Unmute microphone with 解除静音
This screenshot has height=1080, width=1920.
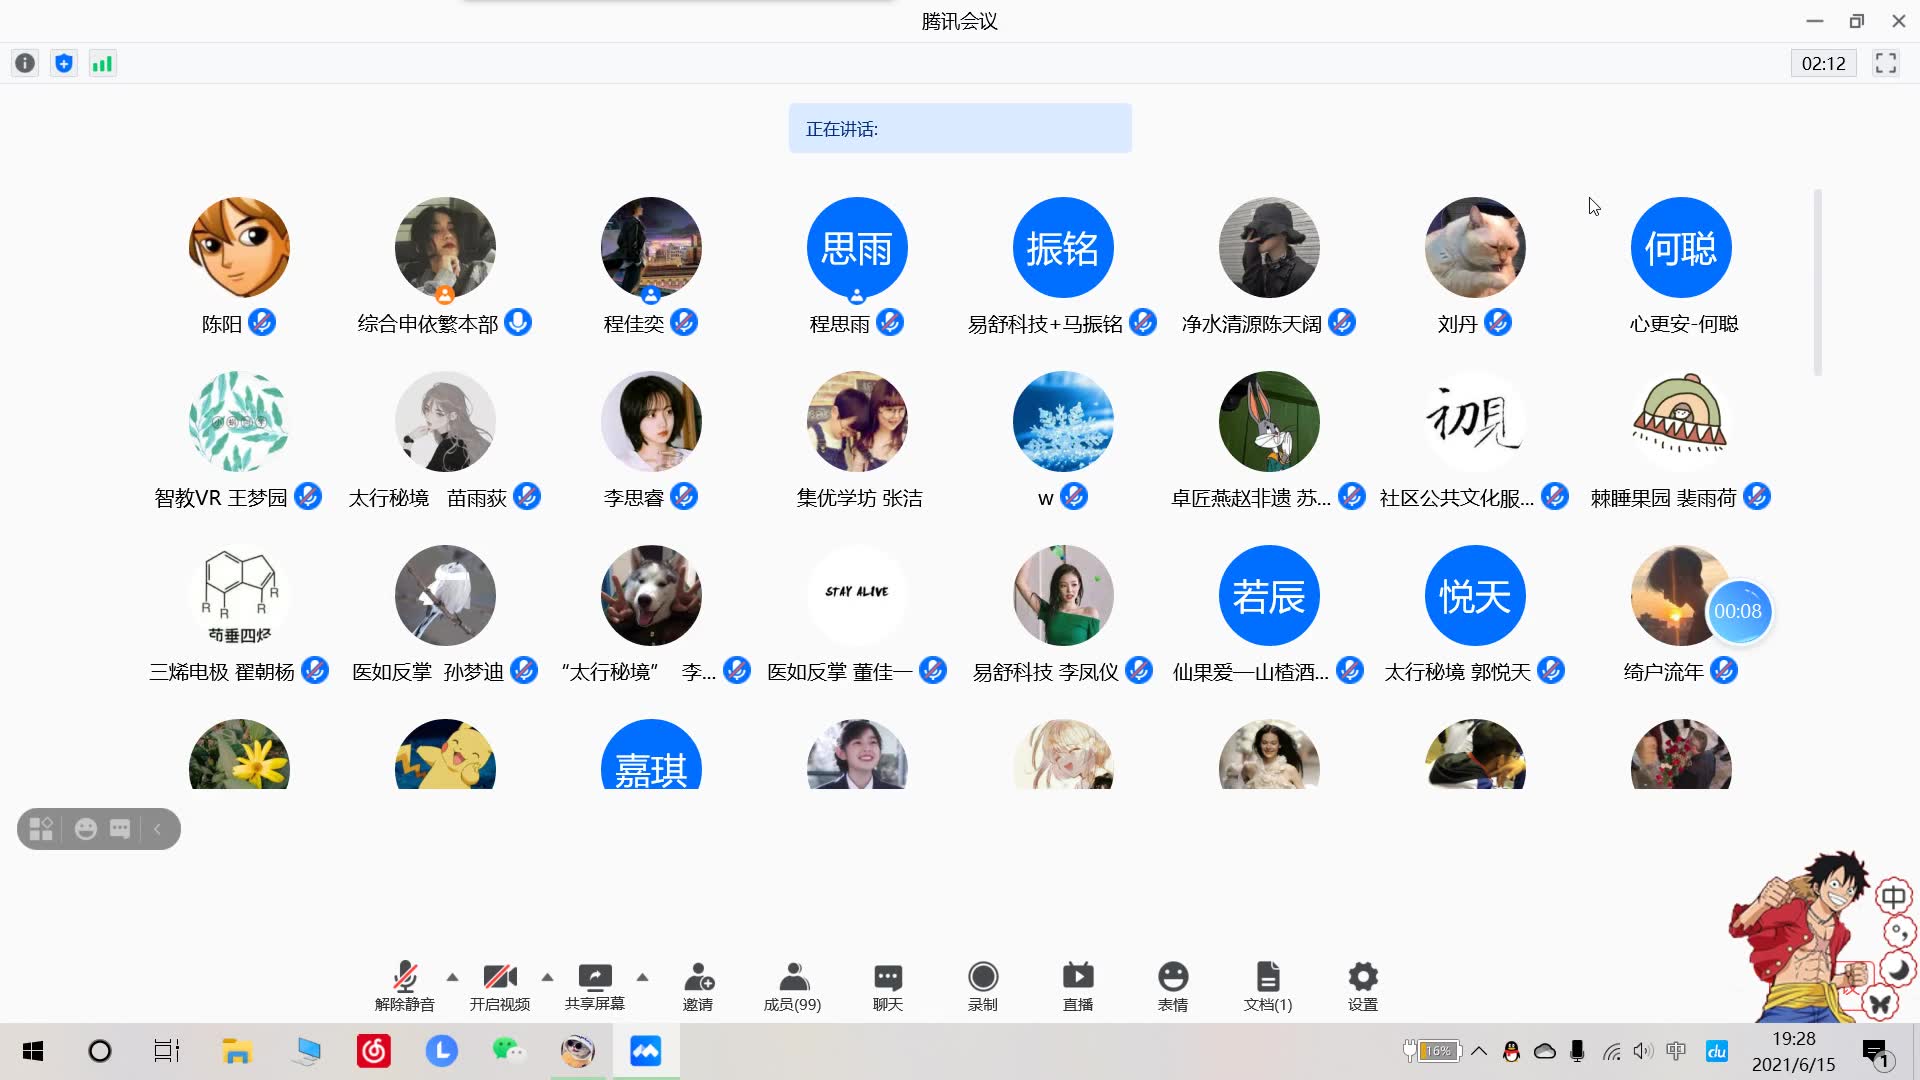pyautogui.click(x=405, y=986)
